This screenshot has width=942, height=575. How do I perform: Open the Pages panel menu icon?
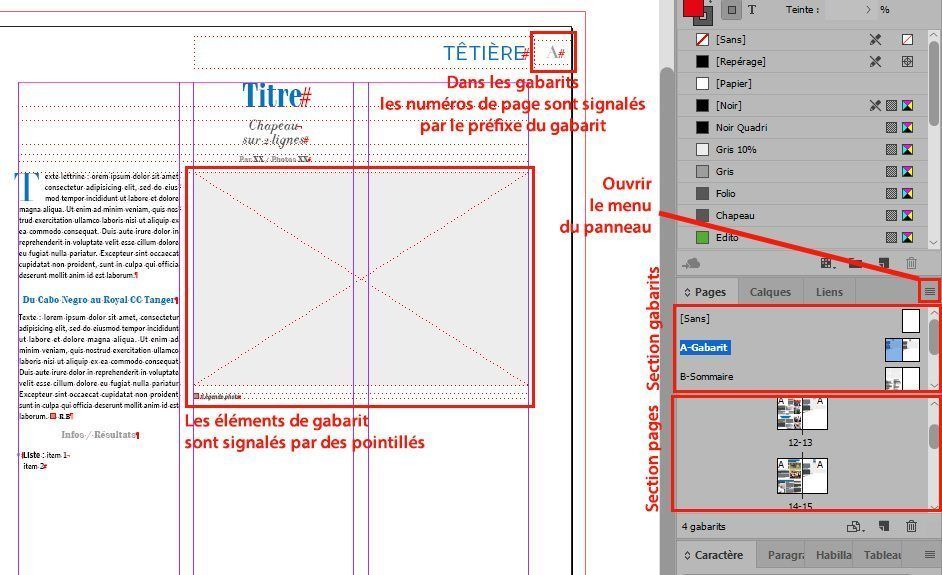point(929,292)
